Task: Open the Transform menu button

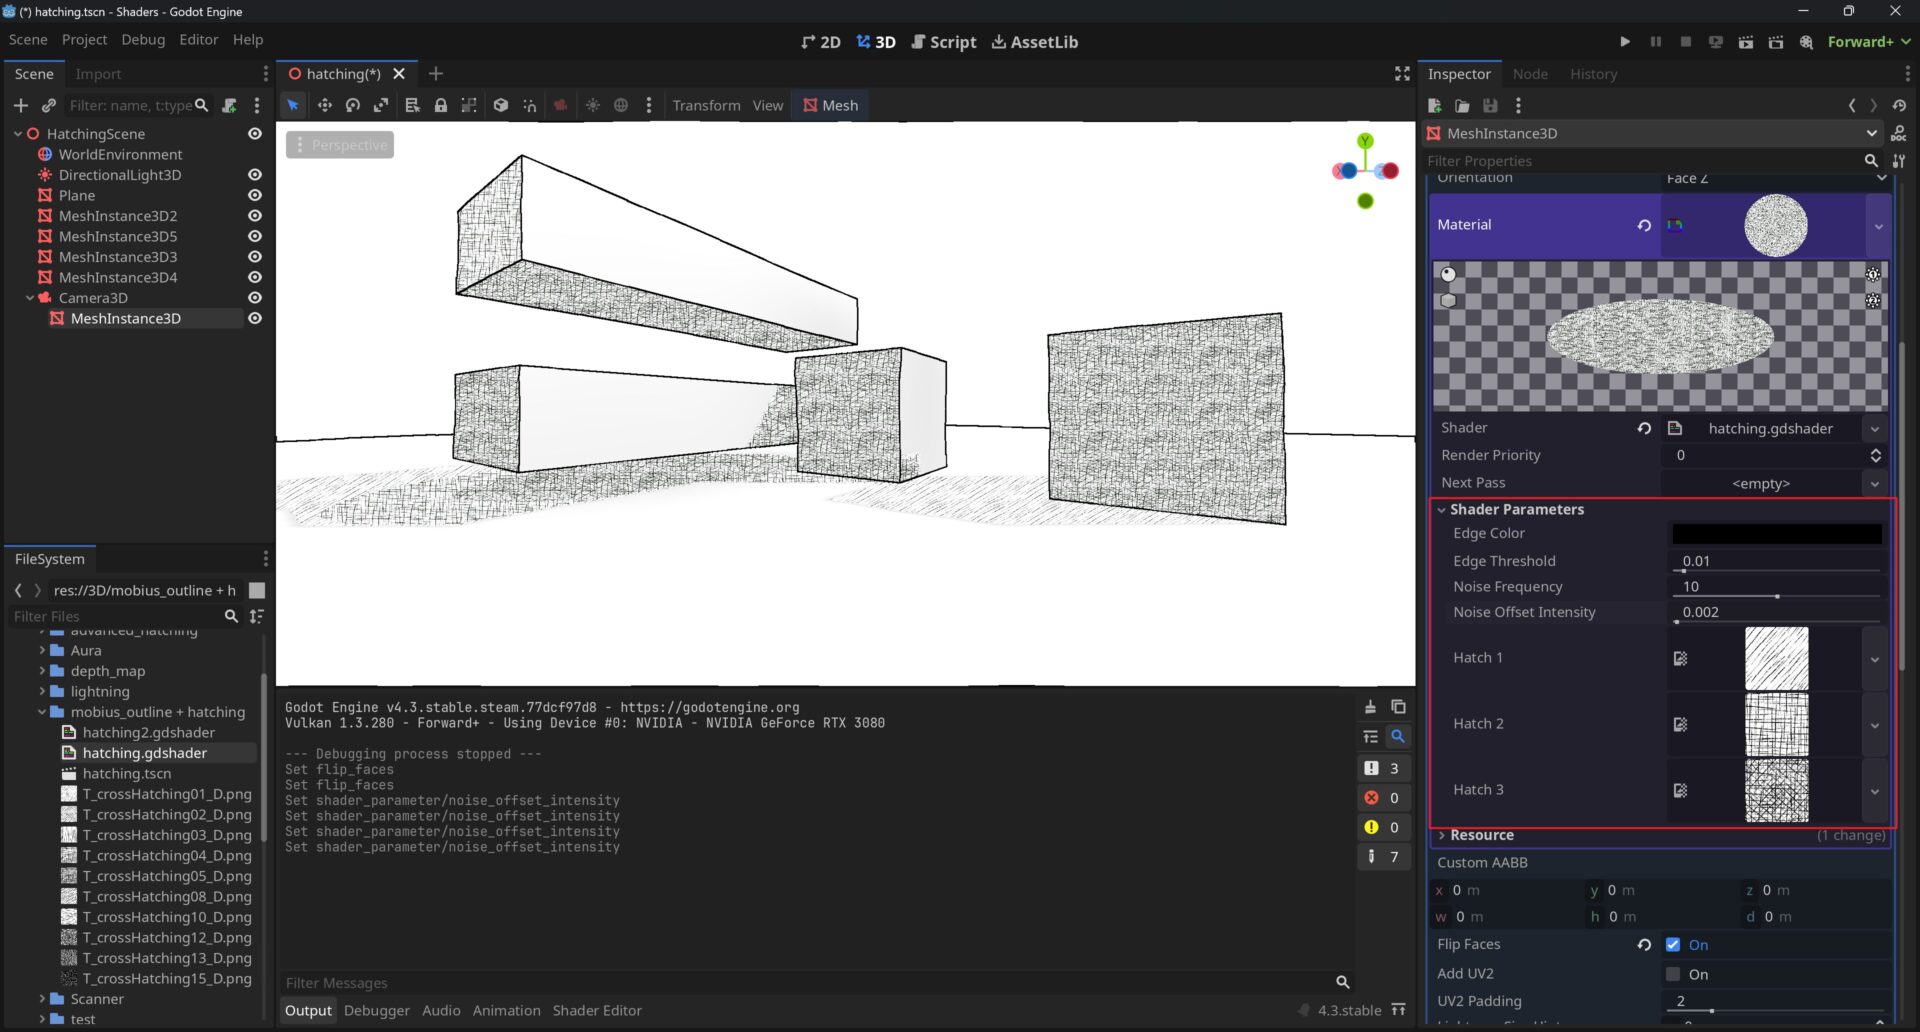Action: point(706,105)
